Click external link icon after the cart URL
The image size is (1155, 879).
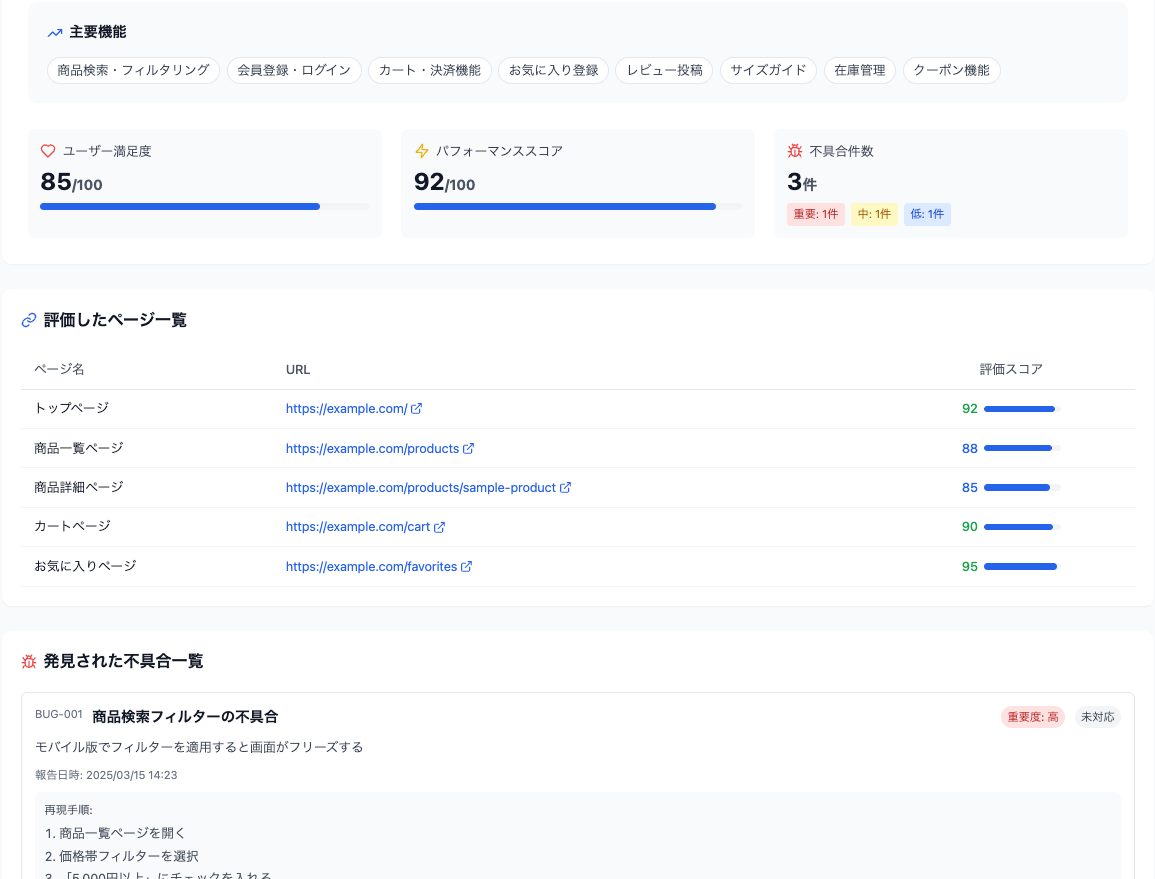[439, 527]
